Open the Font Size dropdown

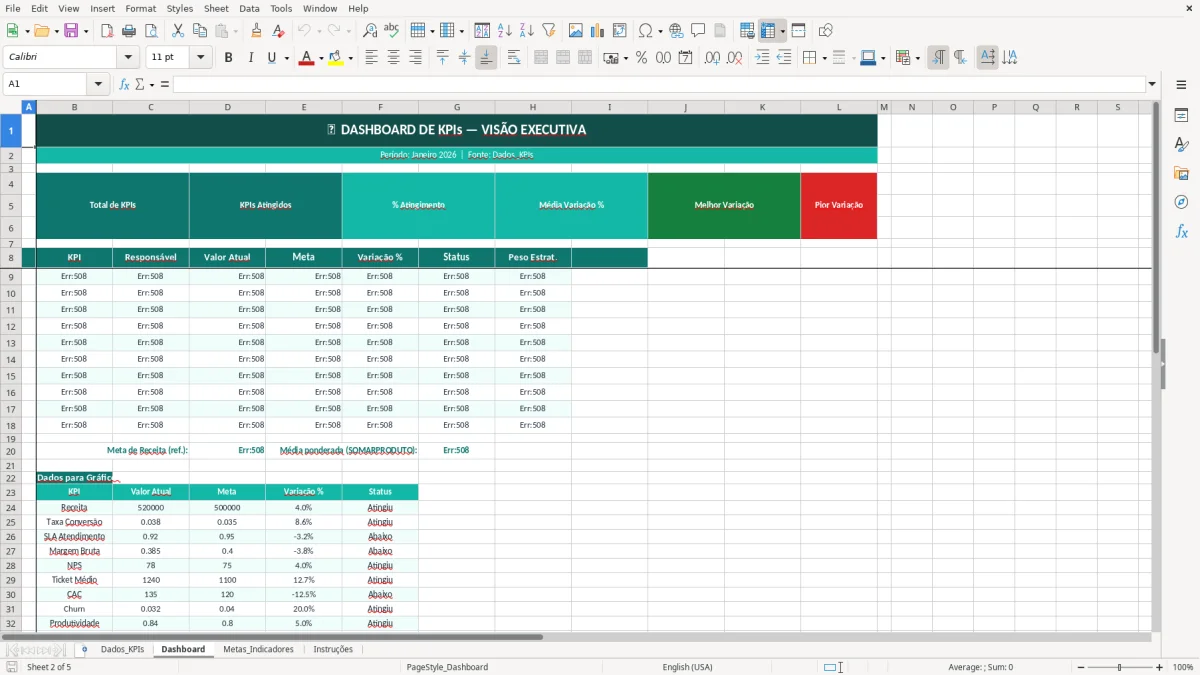pos(201,58)
